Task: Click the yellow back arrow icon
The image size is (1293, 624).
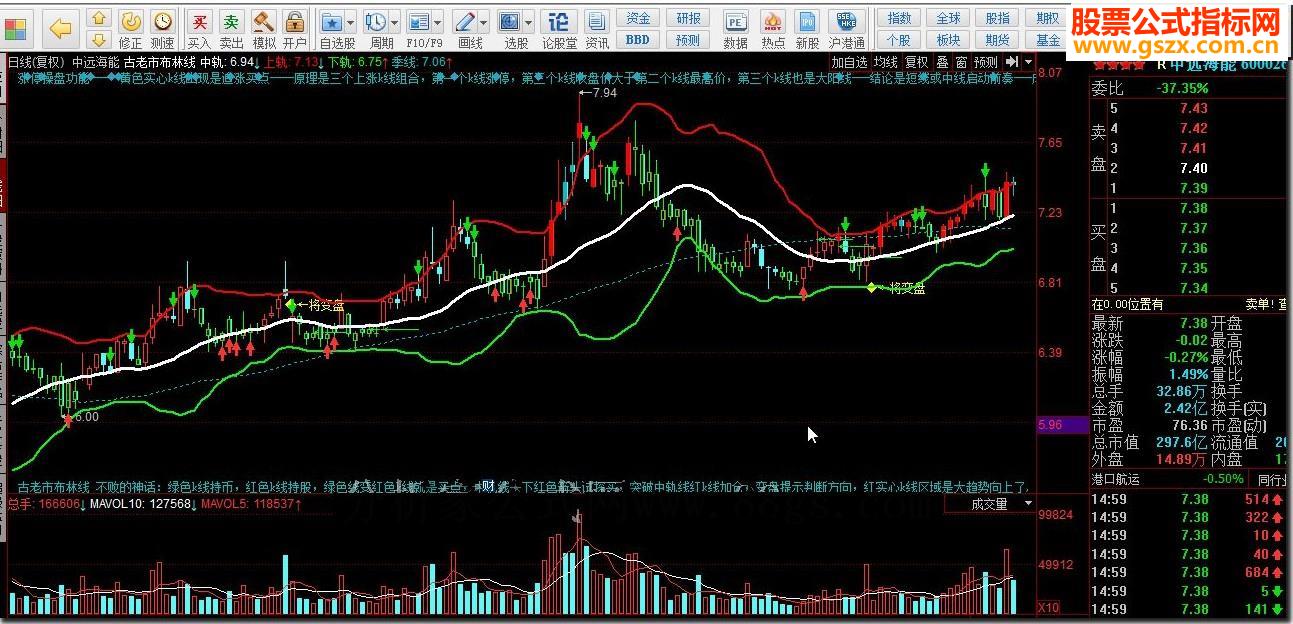Action: click(60, 27)
